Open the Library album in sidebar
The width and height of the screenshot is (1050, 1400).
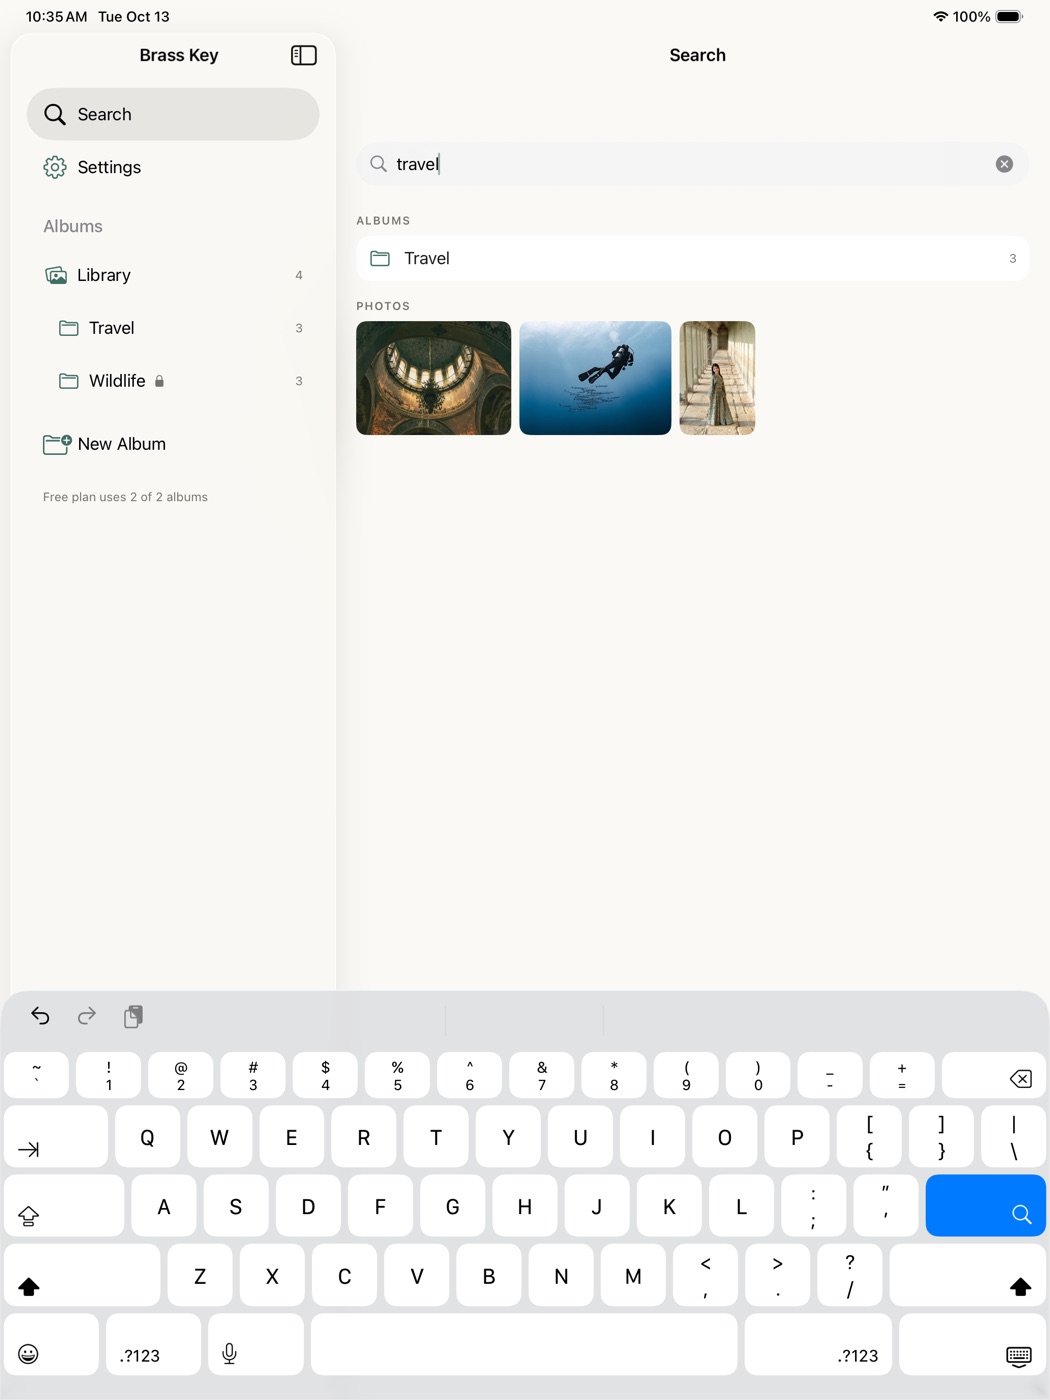tap(173, 275)
